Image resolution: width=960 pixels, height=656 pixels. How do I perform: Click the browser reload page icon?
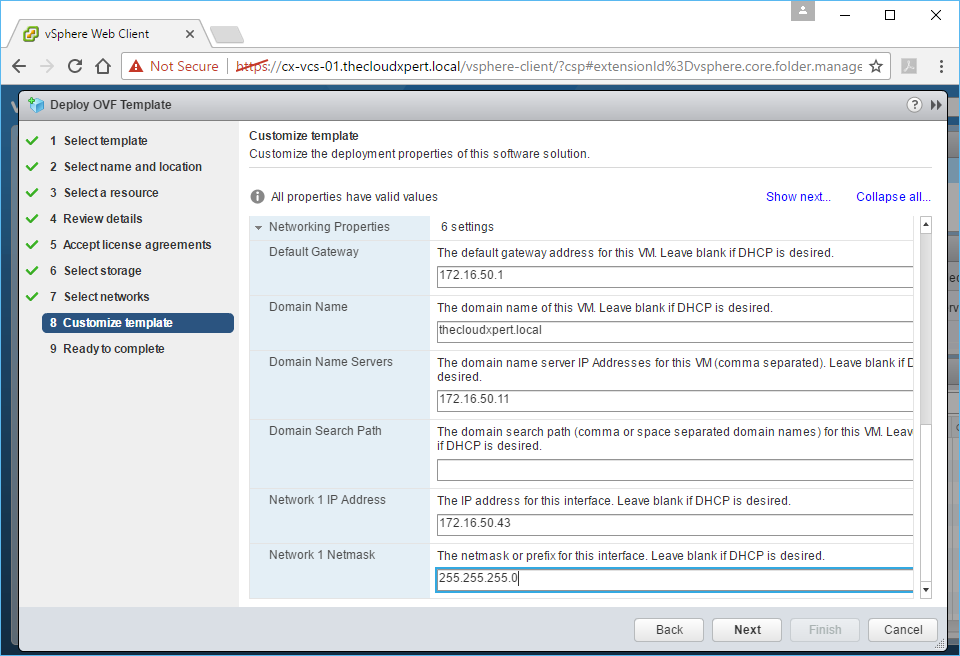click(x=75, y=67)
